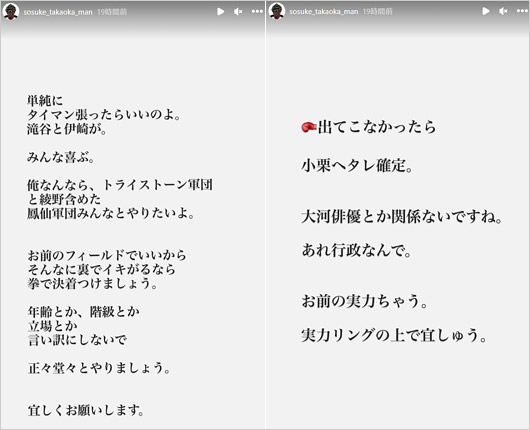Click the line 拳で決着つけましょう。
The image size is (530, 430).
pyautogui.click(x=93, y=284)
